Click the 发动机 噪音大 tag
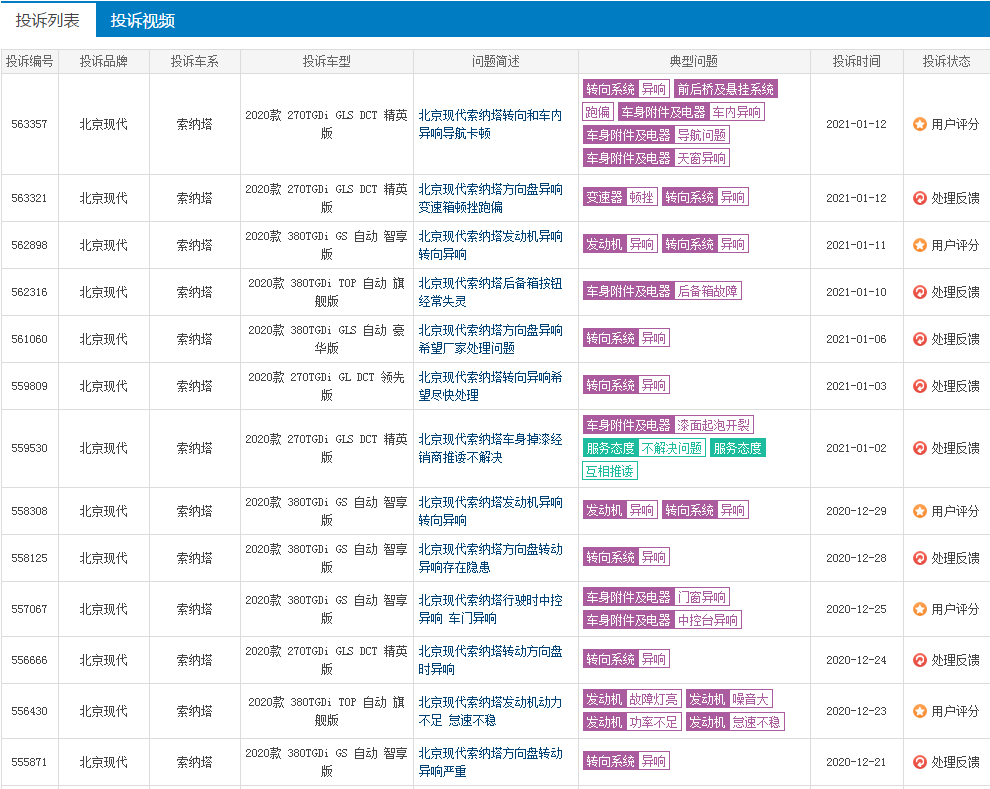 click(729, 699)
